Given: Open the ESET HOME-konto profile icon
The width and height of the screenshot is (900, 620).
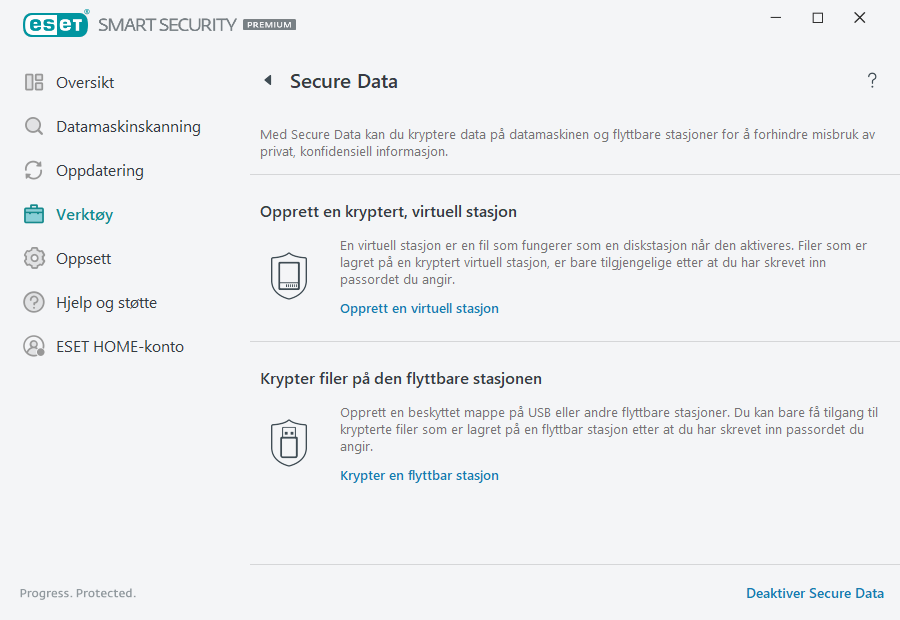Looking at the screenshot, I should click(34, 346).
